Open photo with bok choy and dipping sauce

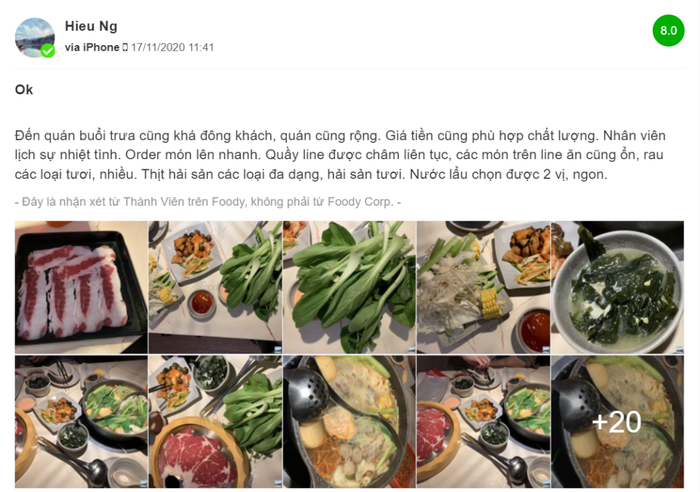[215, 288]
